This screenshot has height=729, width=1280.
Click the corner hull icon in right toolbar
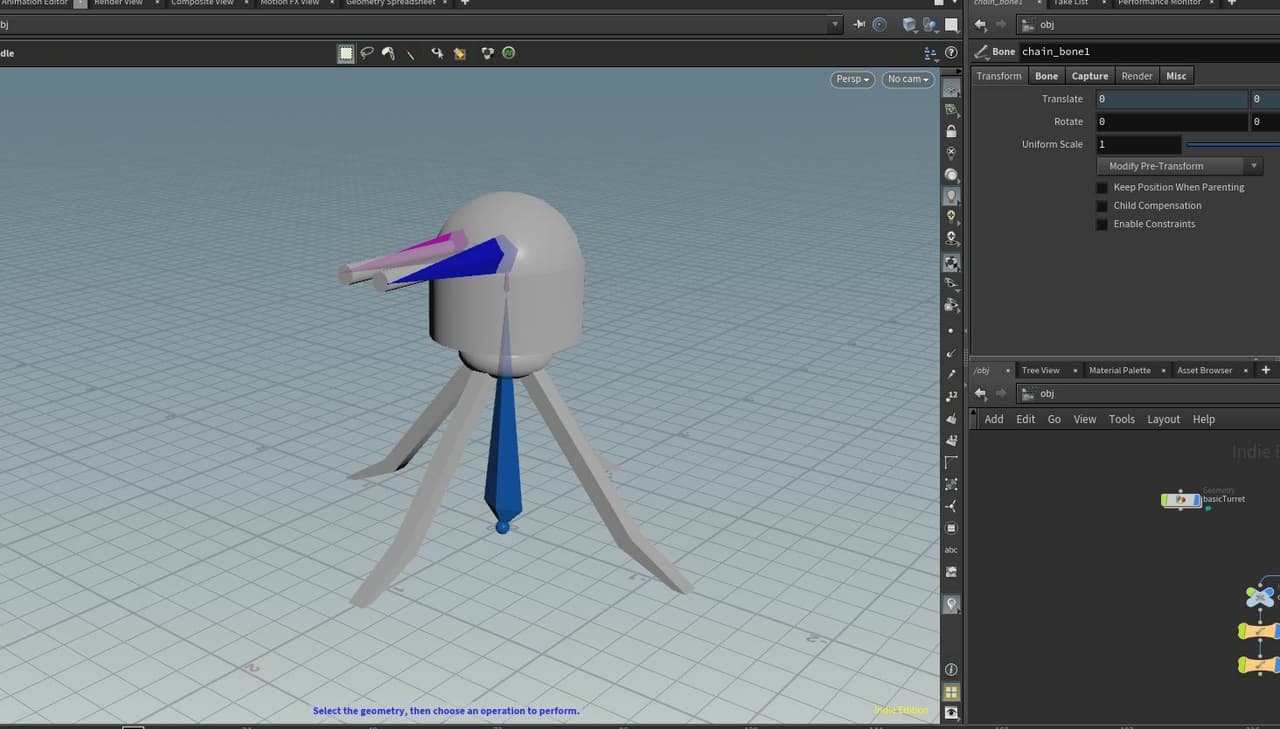(x=951, y=462)
